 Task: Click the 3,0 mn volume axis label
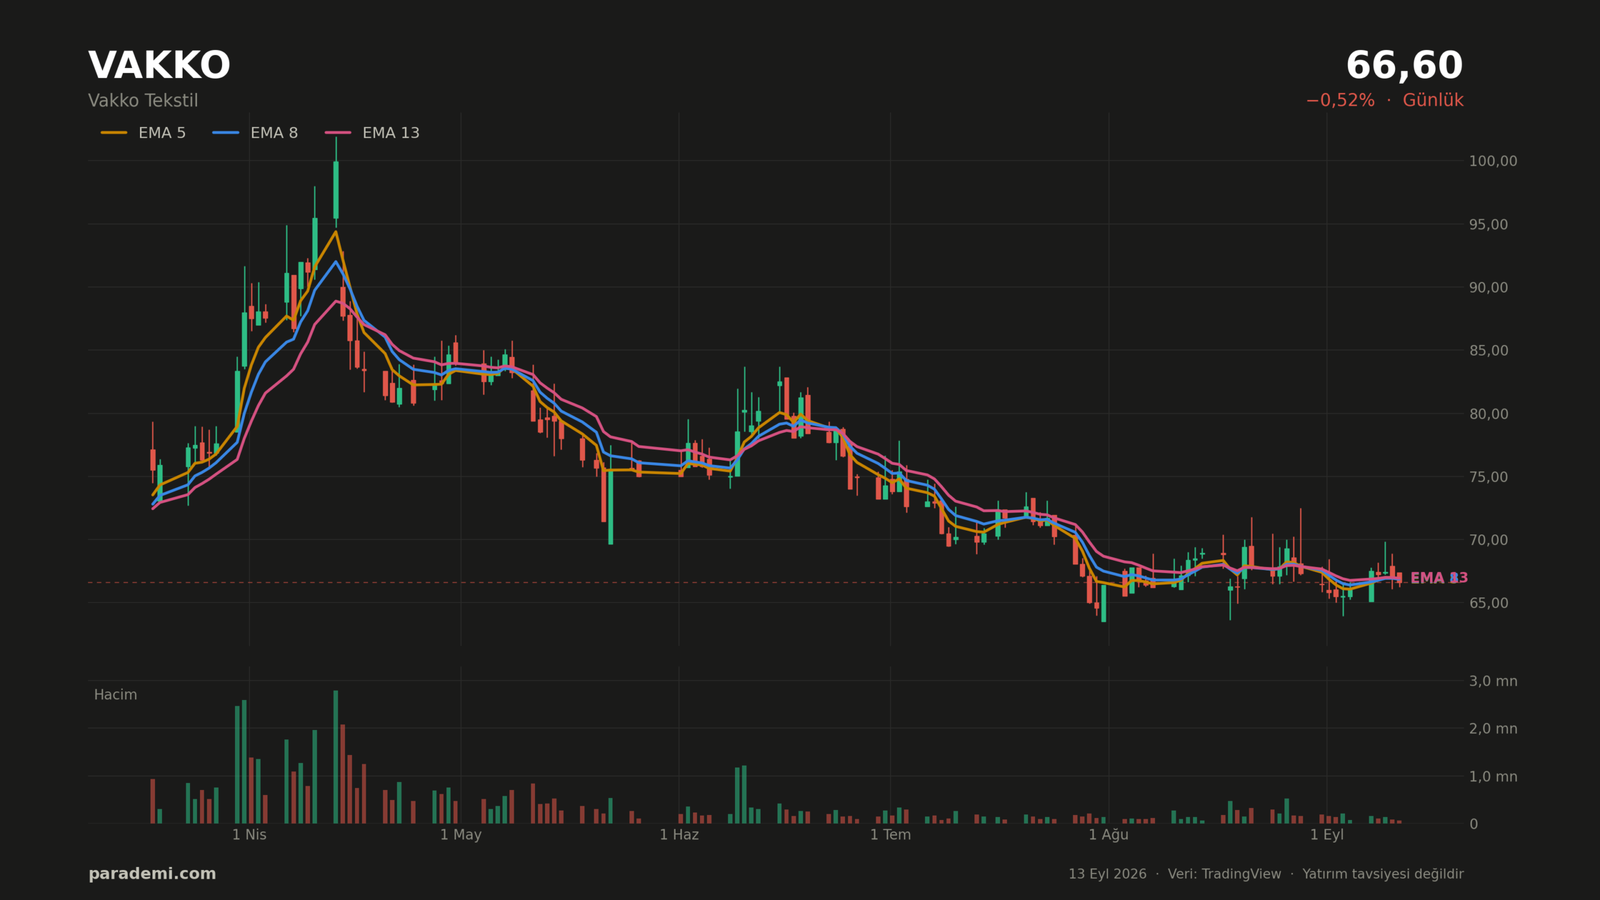click(x=1493, y=682)
